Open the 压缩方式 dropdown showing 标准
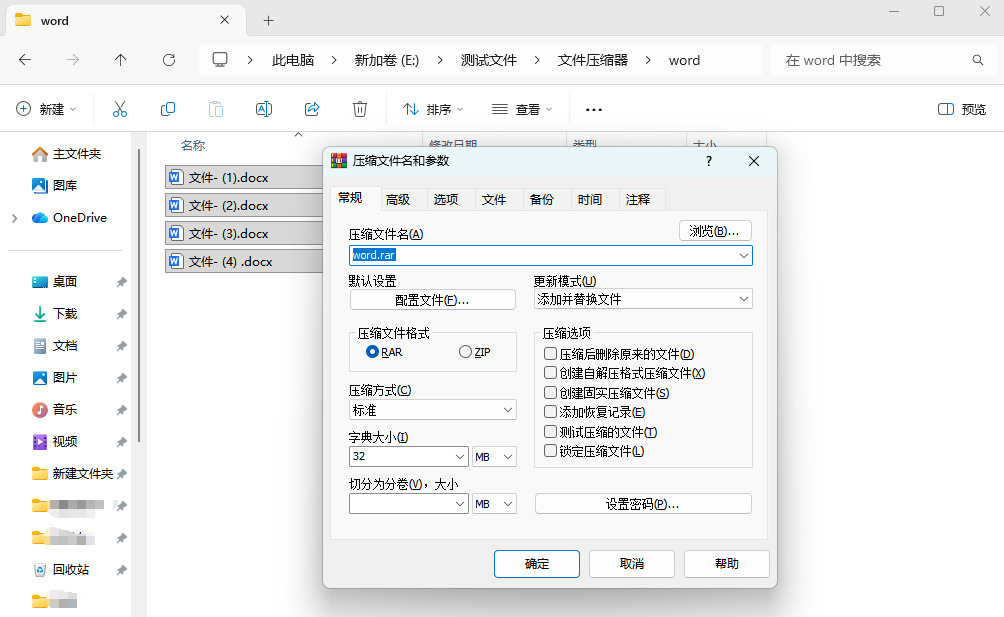Viewport: 1004px width, 617px height. click(x=432, y=410)
